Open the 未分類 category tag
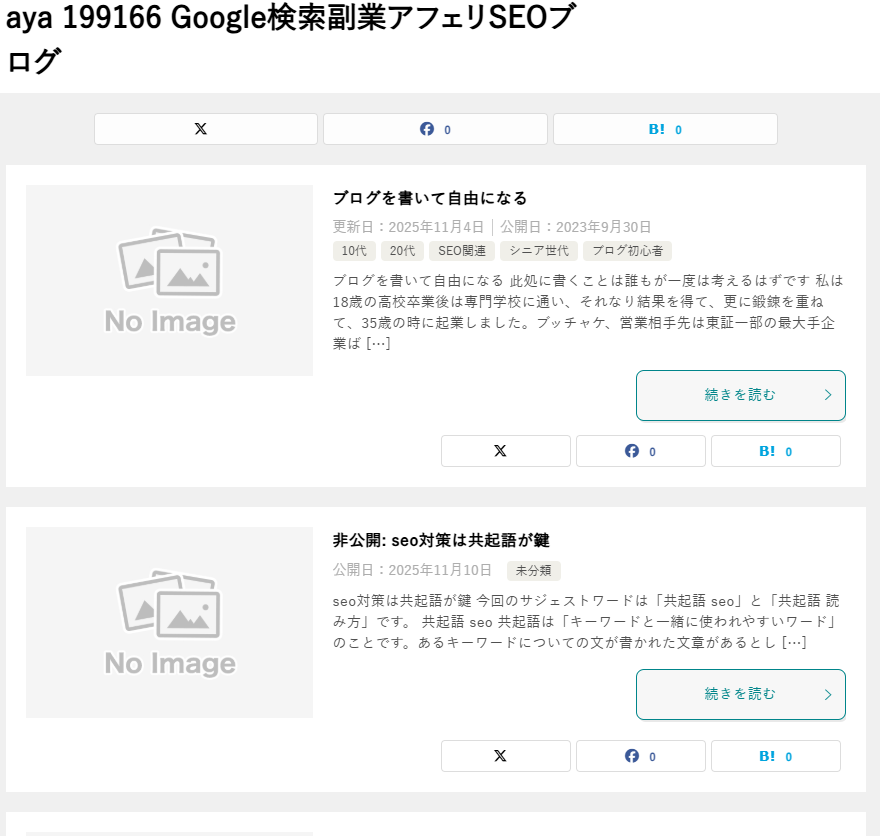Screen dimensions: 880x836 [534, 571]
